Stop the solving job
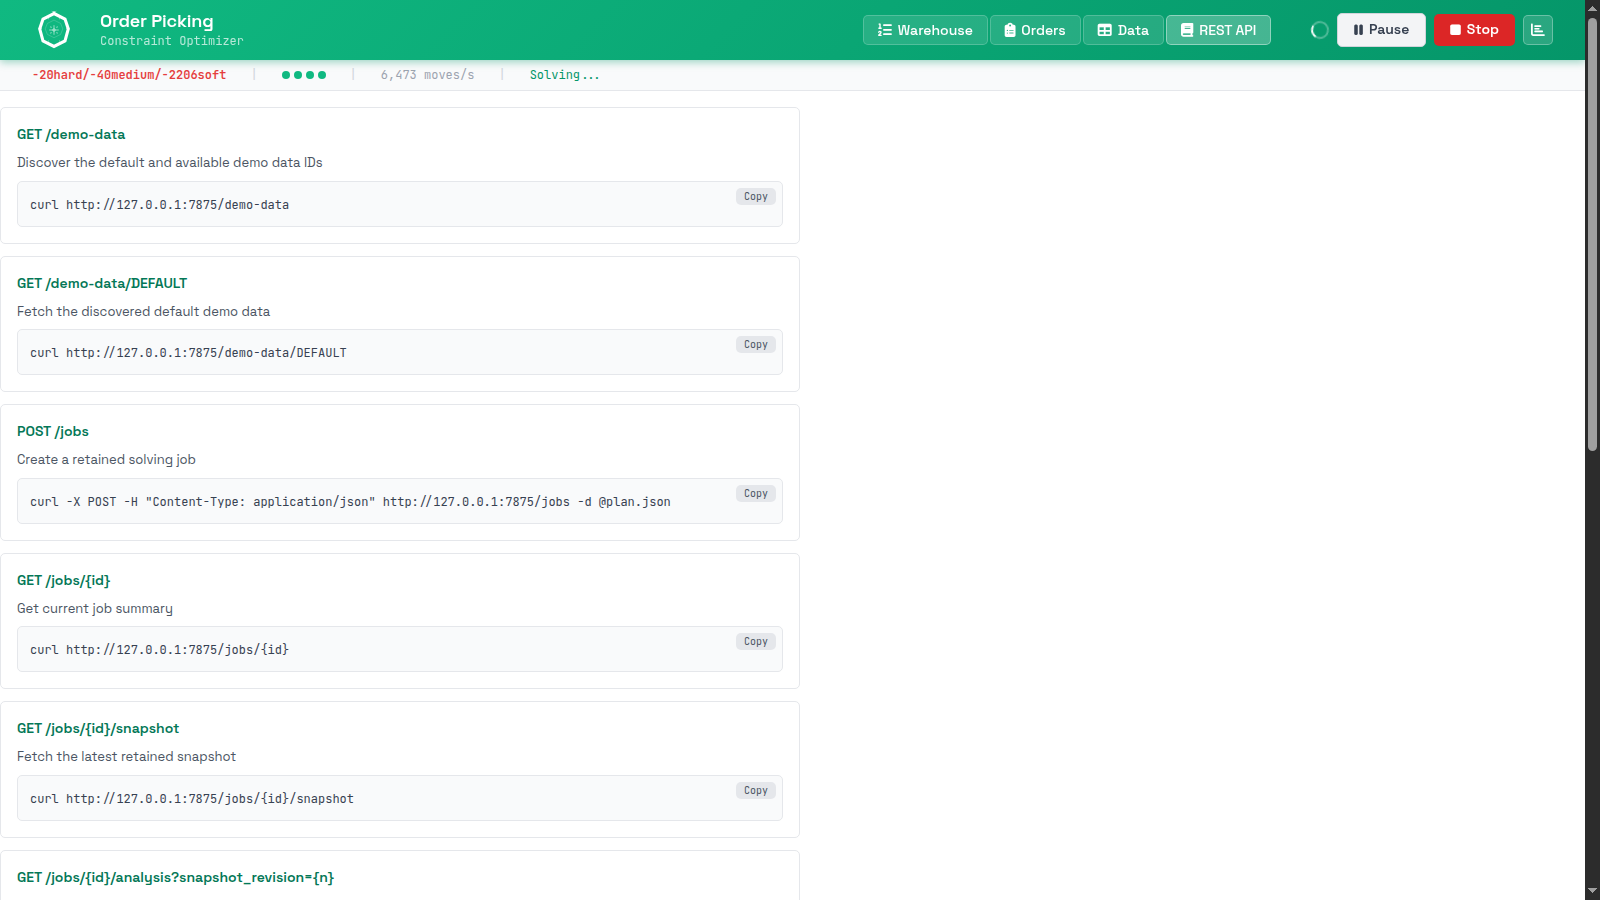 [x=1474, y=30]
